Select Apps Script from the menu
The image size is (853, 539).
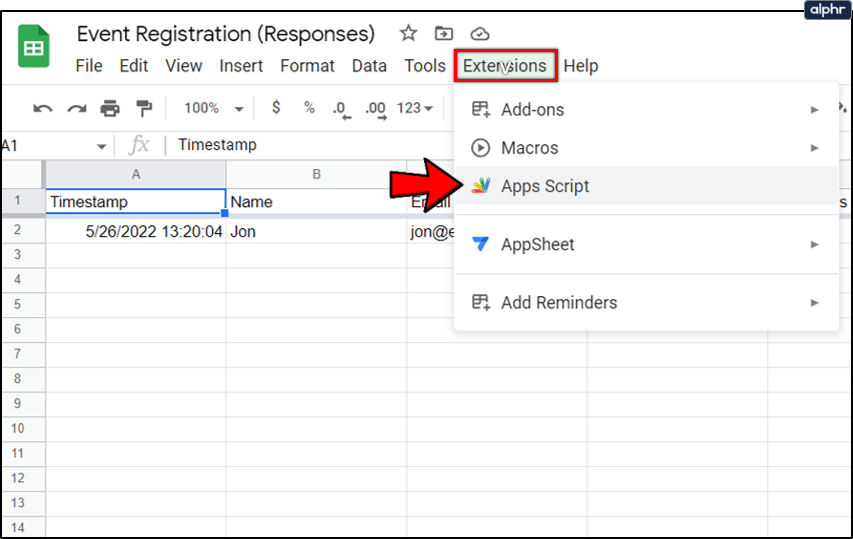pos(646,186)
